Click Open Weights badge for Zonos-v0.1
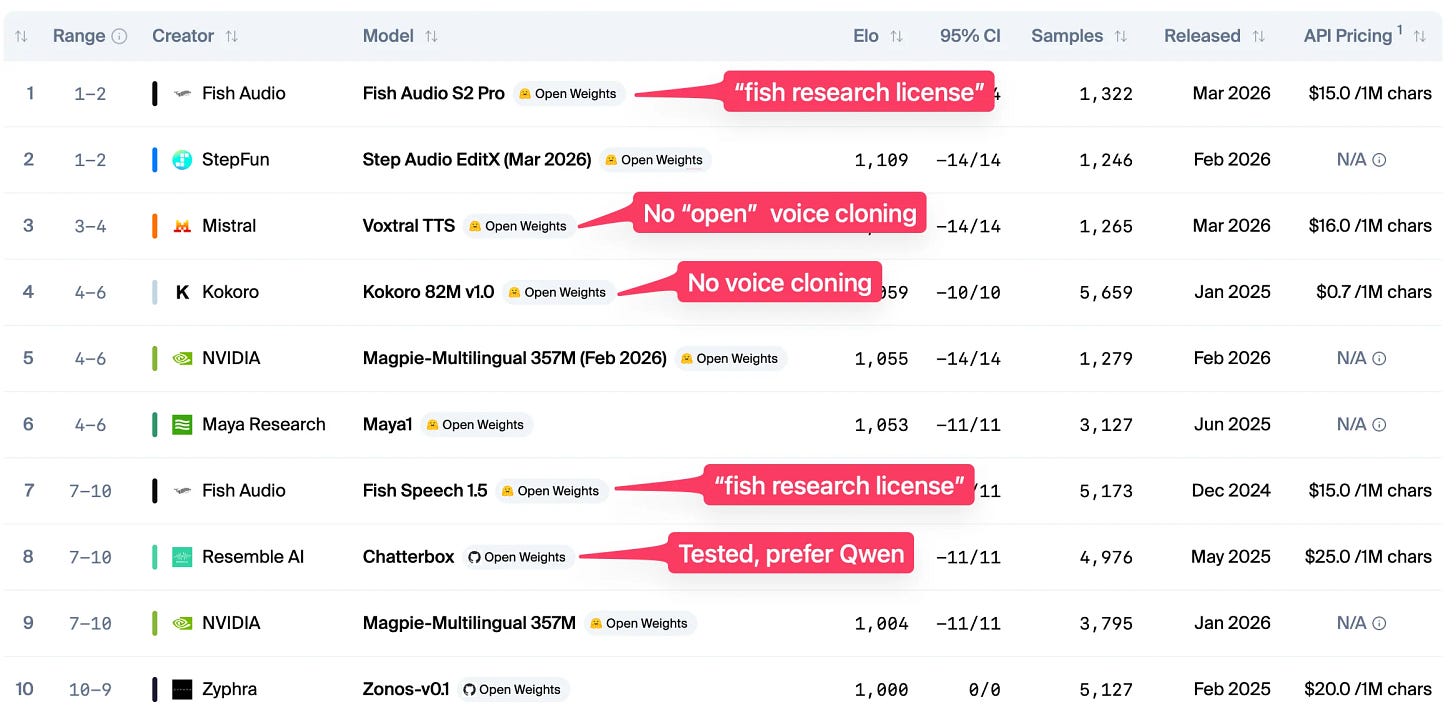 point(512,689)
